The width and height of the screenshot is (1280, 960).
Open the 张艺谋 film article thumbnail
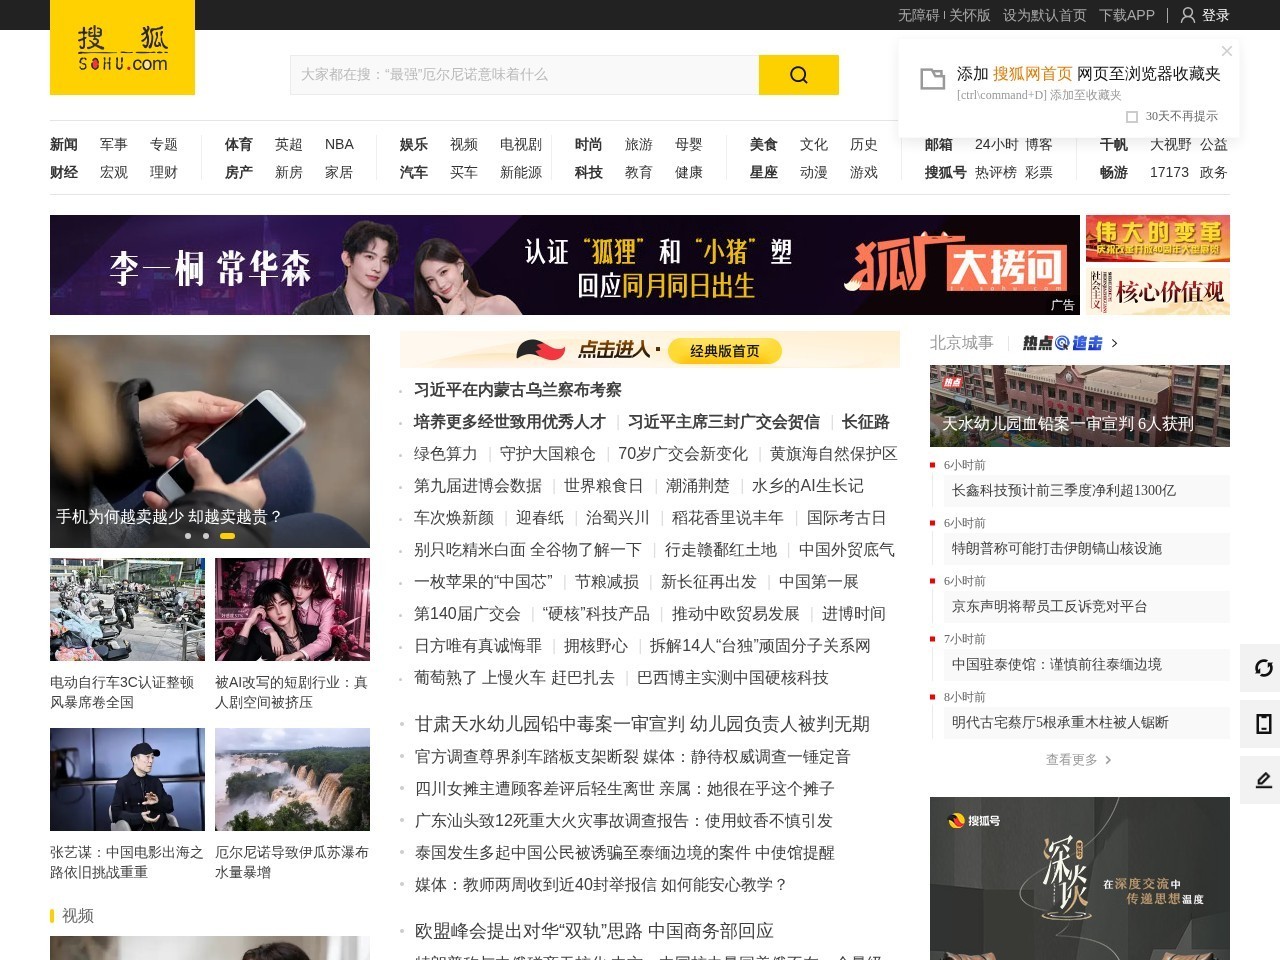pyautogui.click(x=127, y=779)
